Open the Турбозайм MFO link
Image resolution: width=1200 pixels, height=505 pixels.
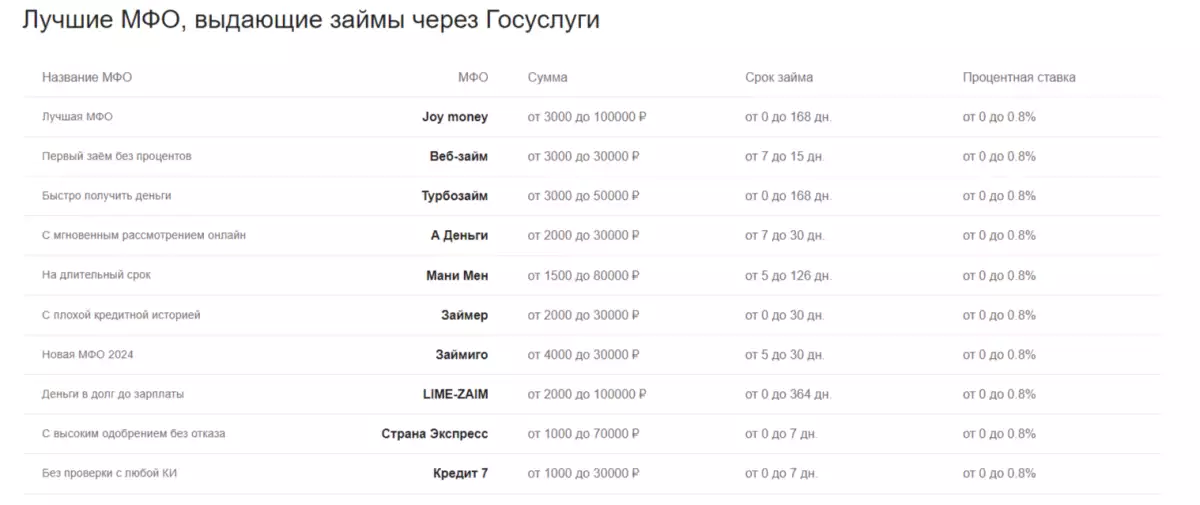coord(455,196)
